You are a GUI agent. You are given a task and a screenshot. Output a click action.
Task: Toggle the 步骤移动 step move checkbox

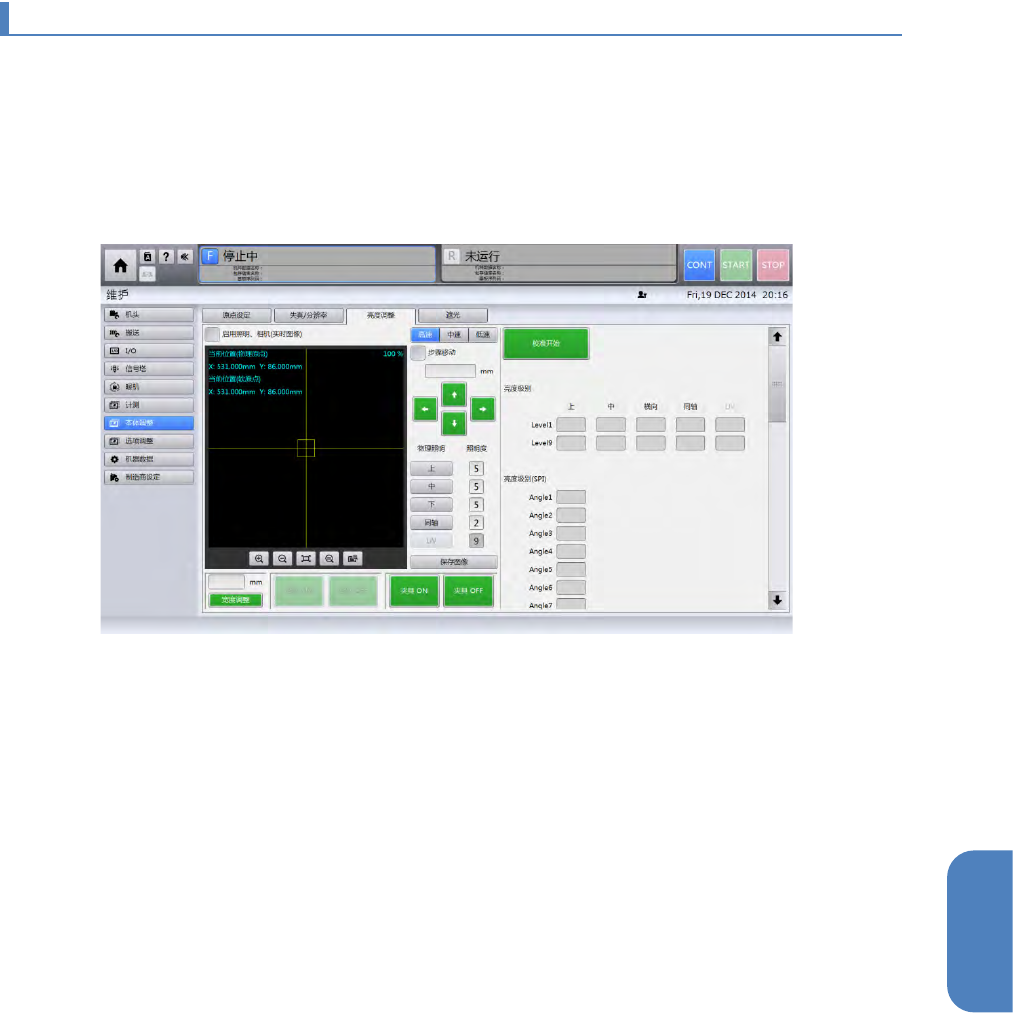pyautogui.click(x=418, y=353)
